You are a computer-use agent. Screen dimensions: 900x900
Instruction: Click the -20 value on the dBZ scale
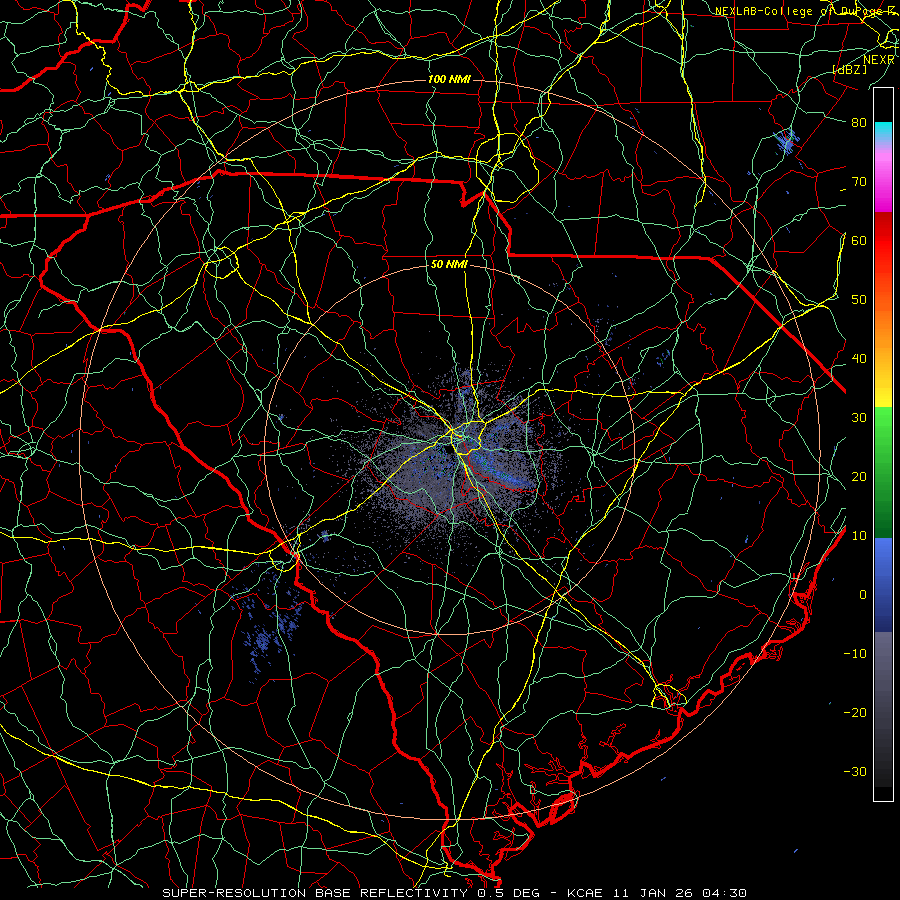855,712
